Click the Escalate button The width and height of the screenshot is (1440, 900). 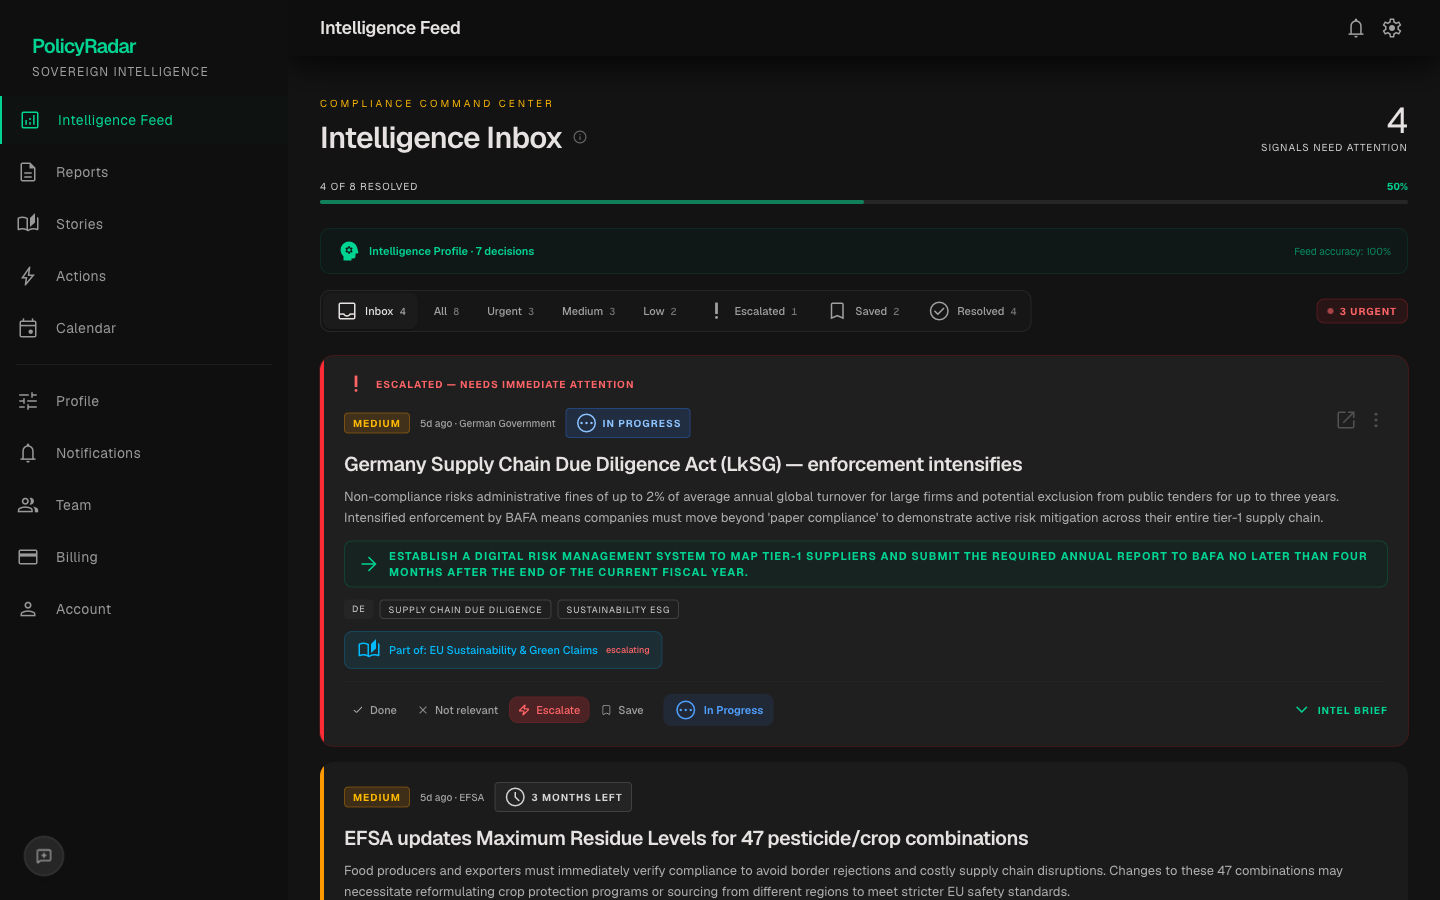tap(549, 709)
